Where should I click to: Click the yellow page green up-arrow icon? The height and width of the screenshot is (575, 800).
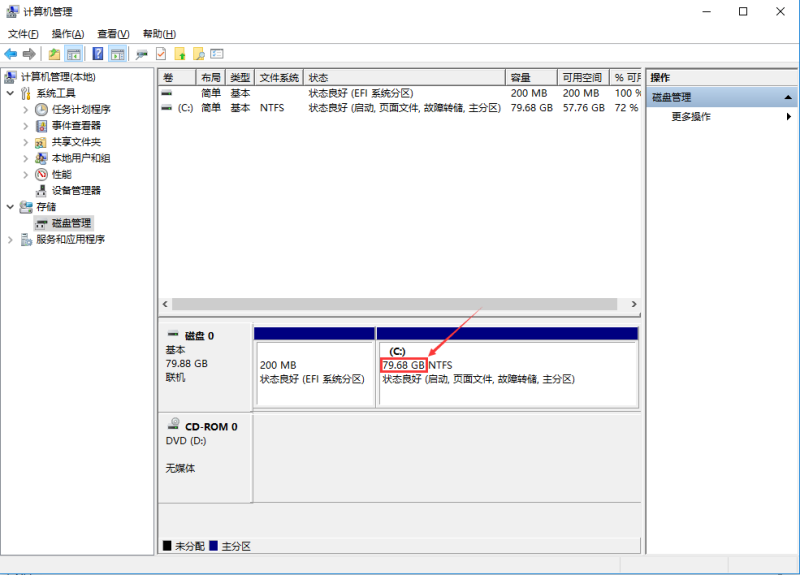180,54
